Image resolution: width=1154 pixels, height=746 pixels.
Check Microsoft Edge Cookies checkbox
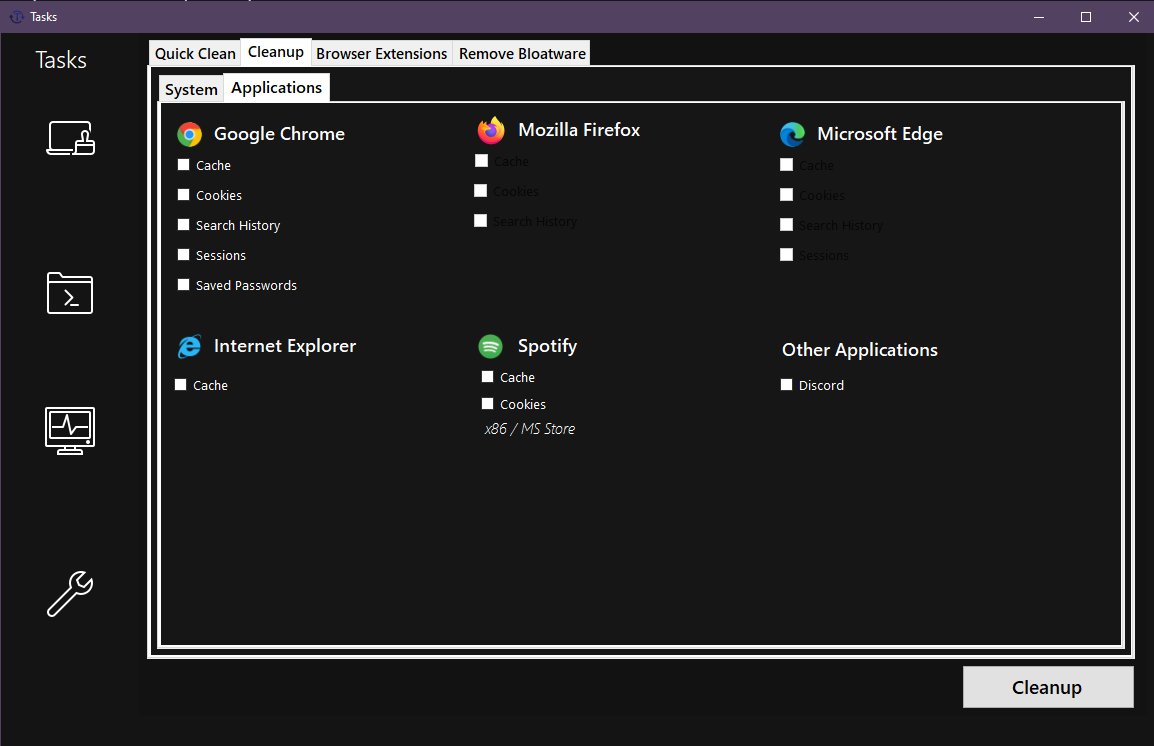(x=787, y=195)
